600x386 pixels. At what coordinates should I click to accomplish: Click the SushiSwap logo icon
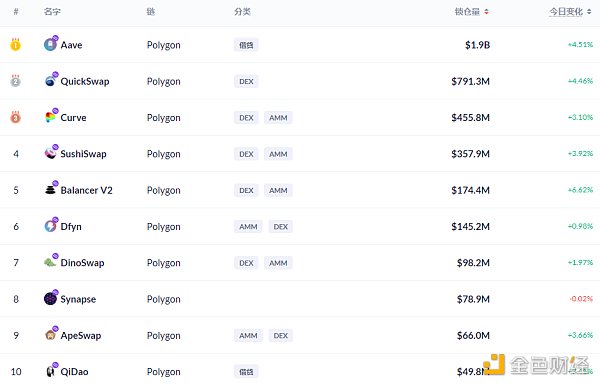coord(50,153)
